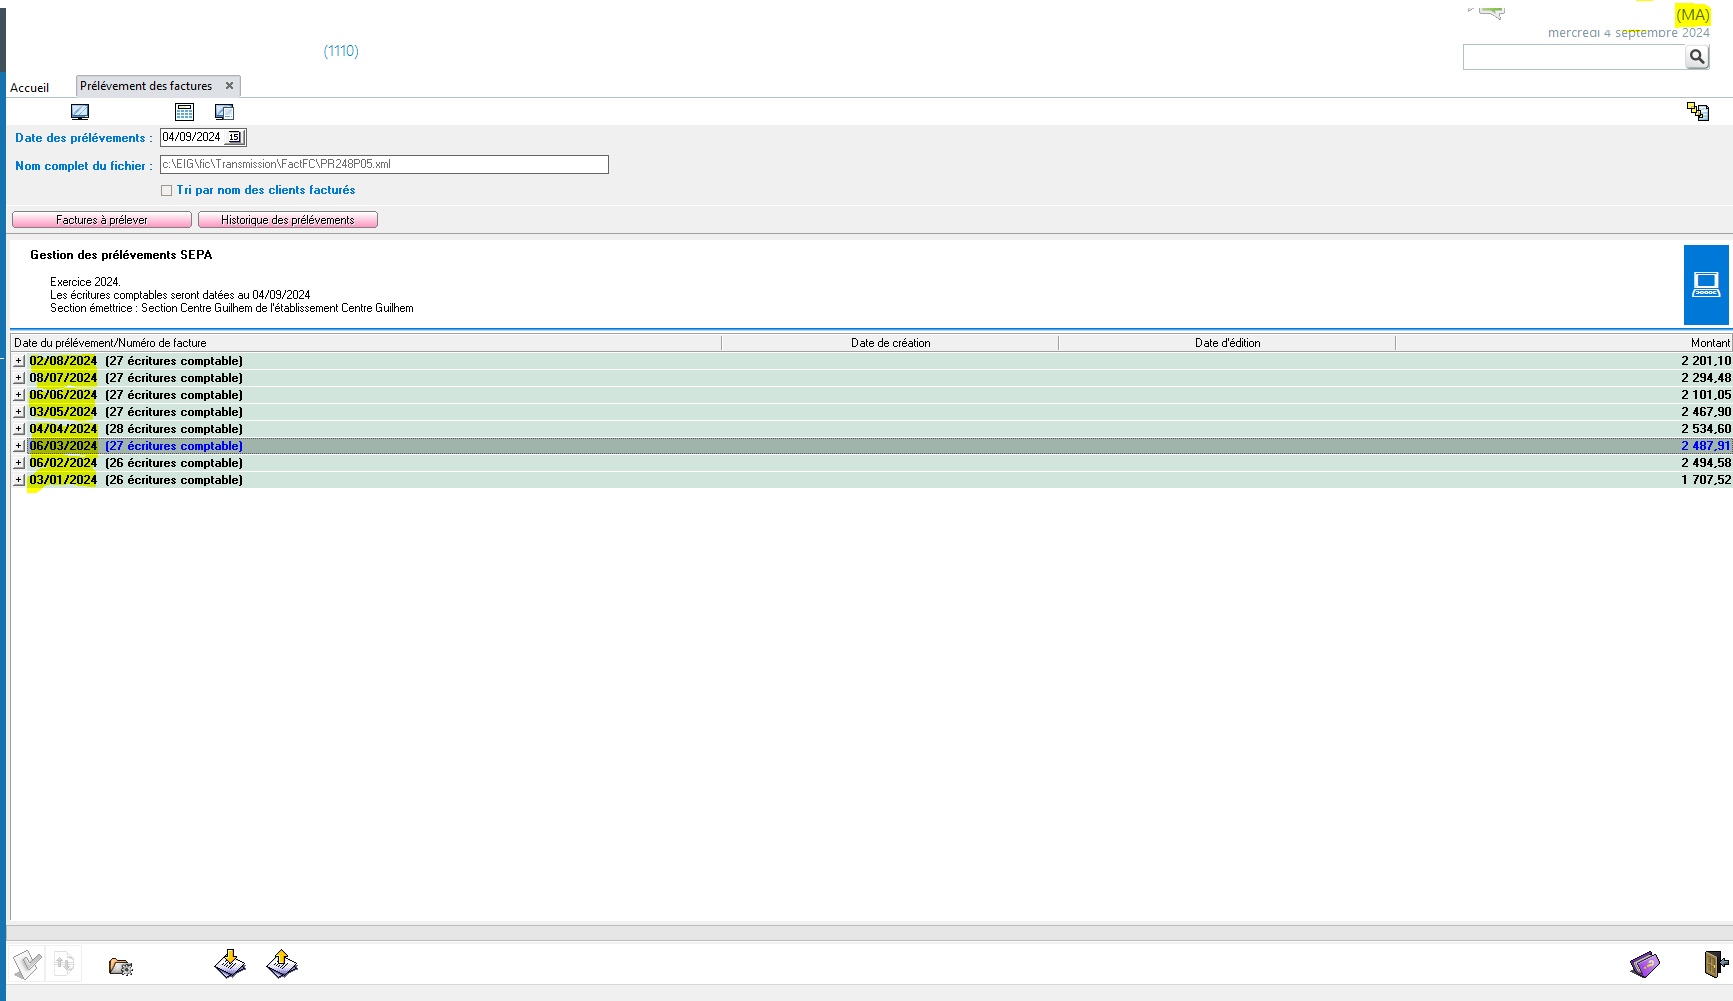The height and width of the screenshot is (1001, 1733).
Task: Click the monitor with window icon
Action: tap(224, 112)
